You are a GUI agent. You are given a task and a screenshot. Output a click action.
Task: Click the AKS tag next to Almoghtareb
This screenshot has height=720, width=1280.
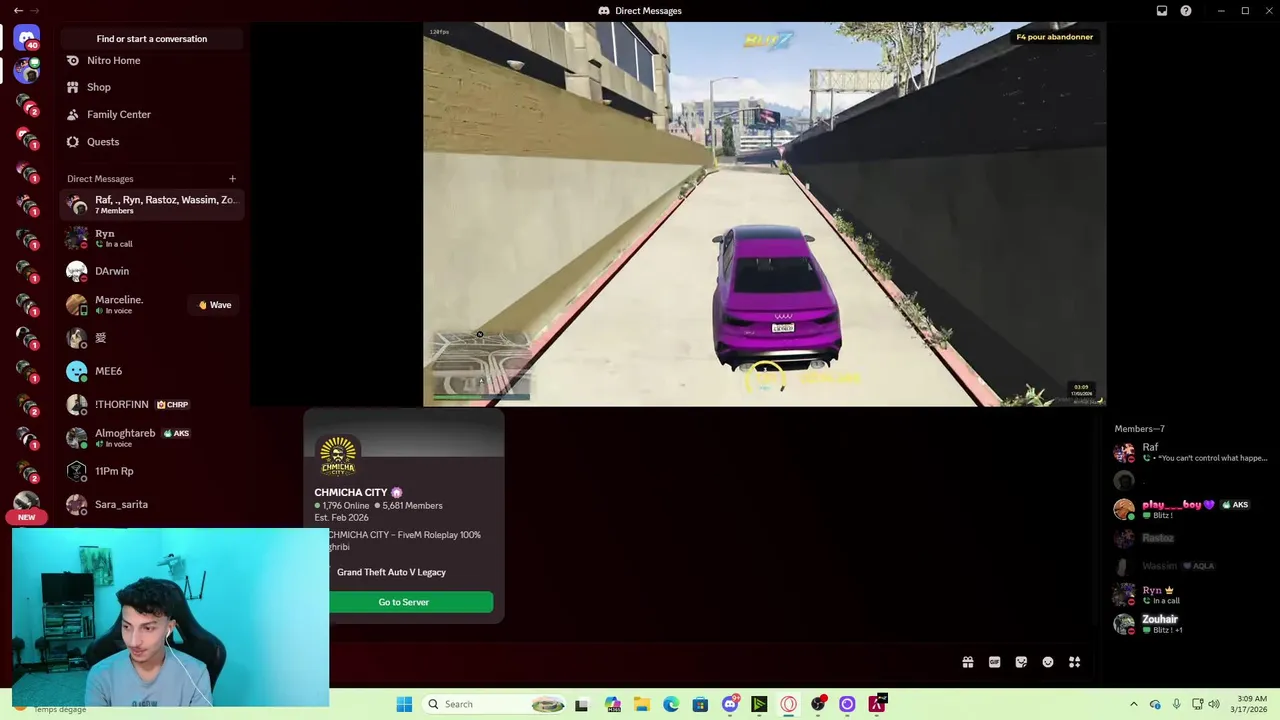176,433
